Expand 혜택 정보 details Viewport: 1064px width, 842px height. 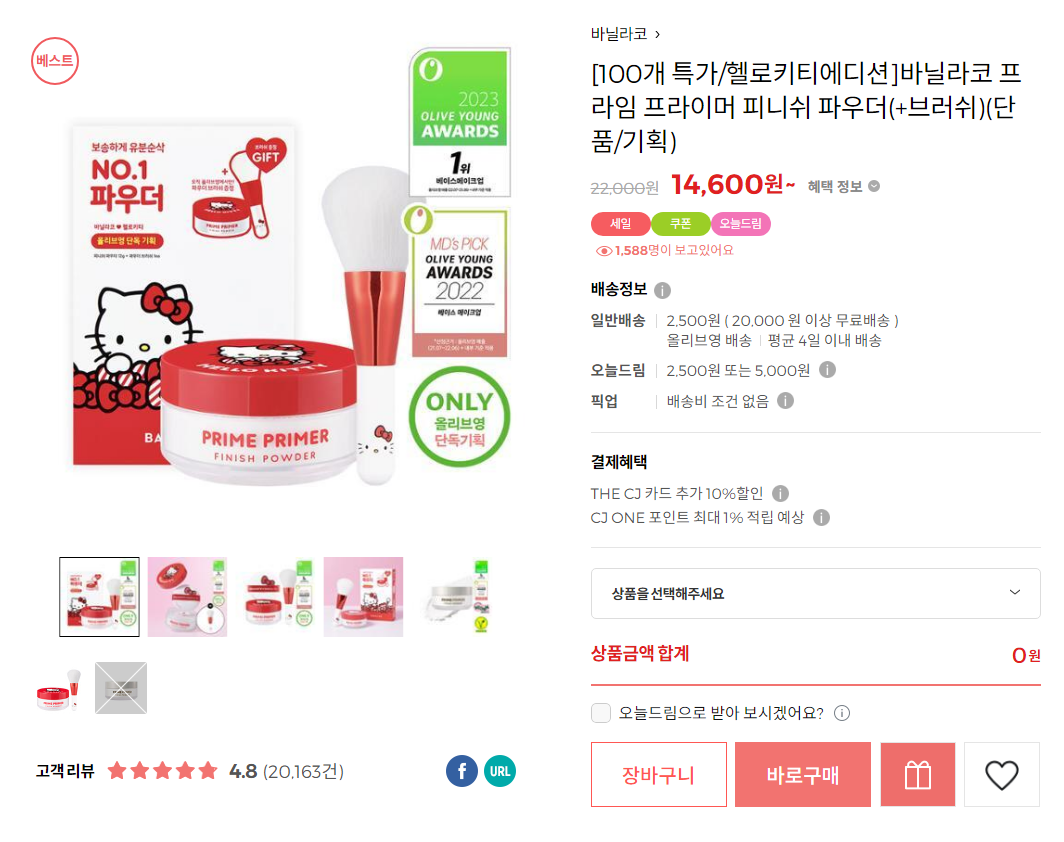click(x=843, y=187)
